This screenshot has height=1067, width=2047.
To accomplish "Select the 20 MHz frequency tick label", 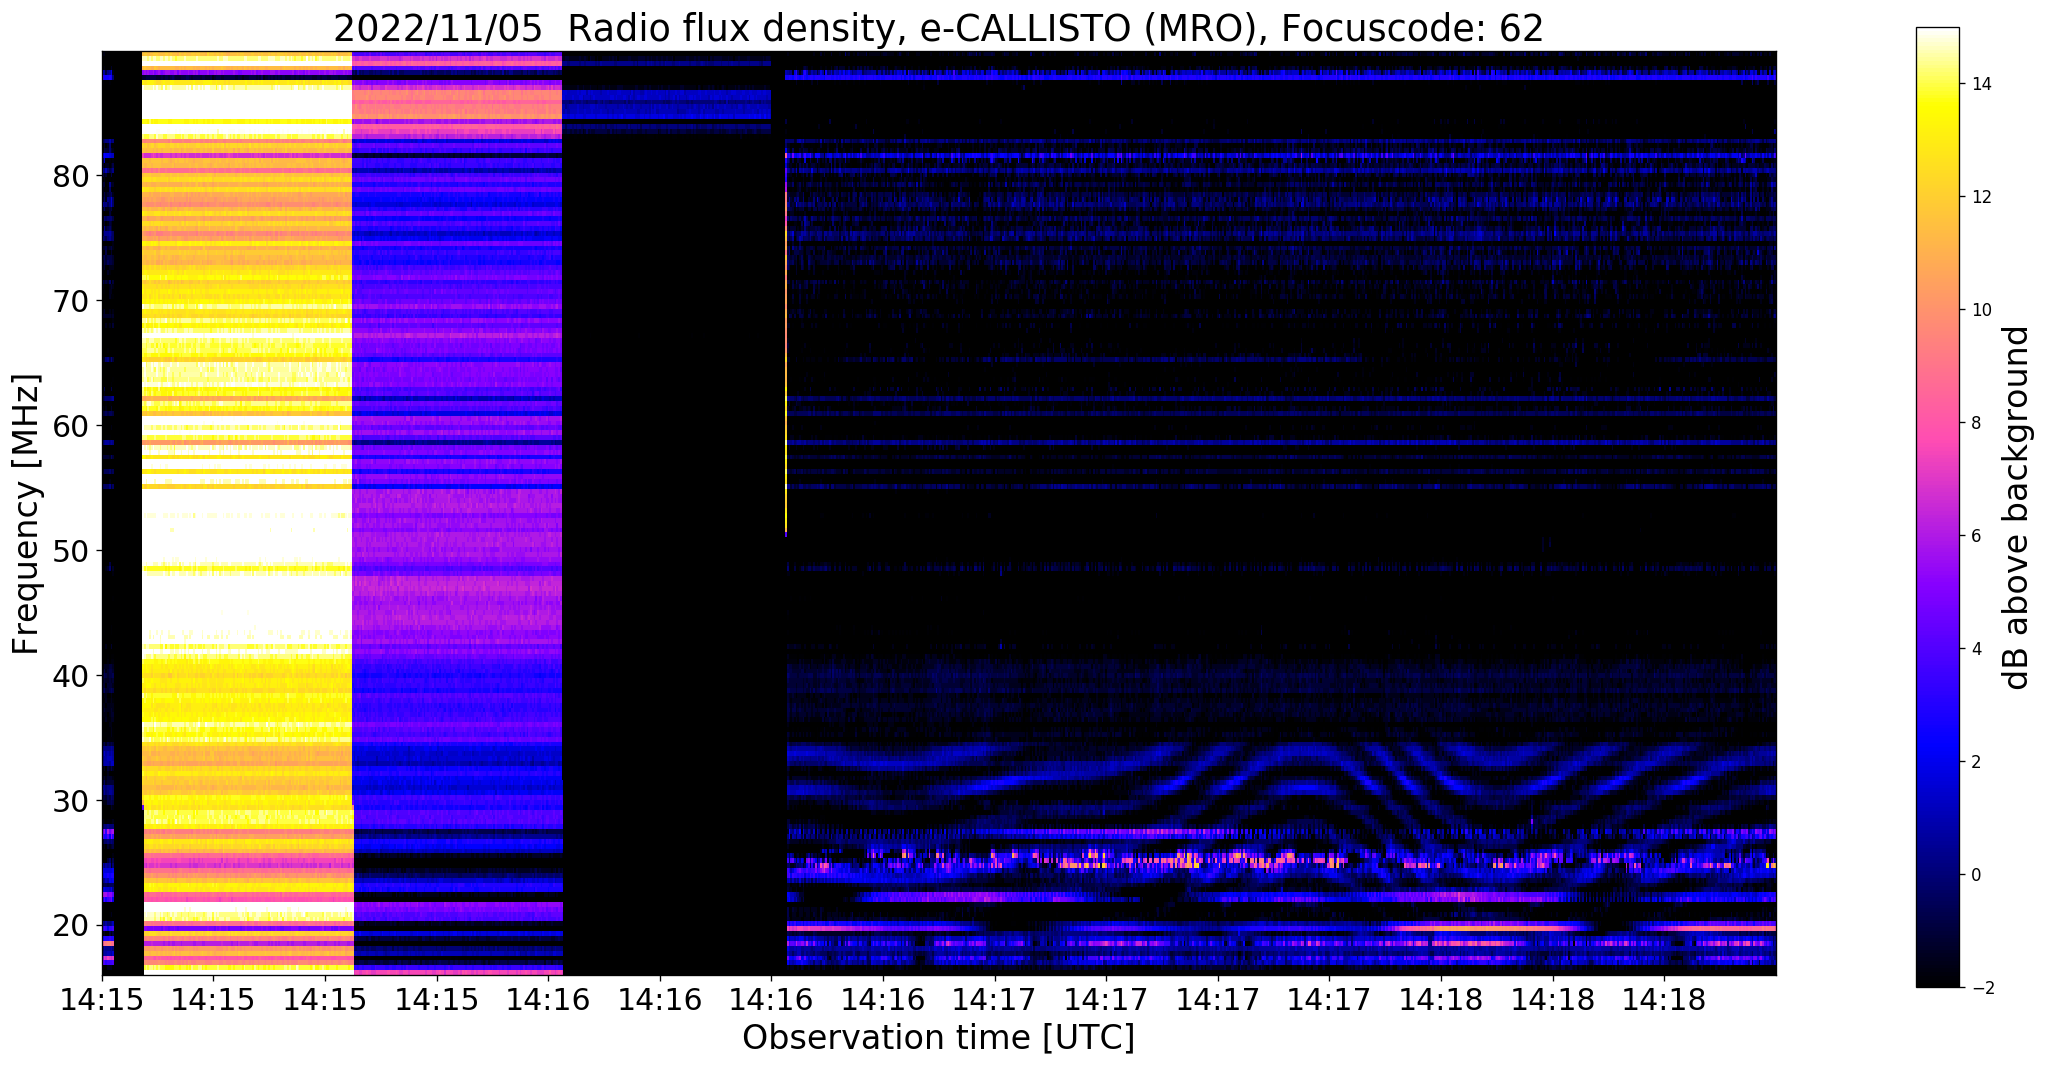I will (x=72, y=926).
